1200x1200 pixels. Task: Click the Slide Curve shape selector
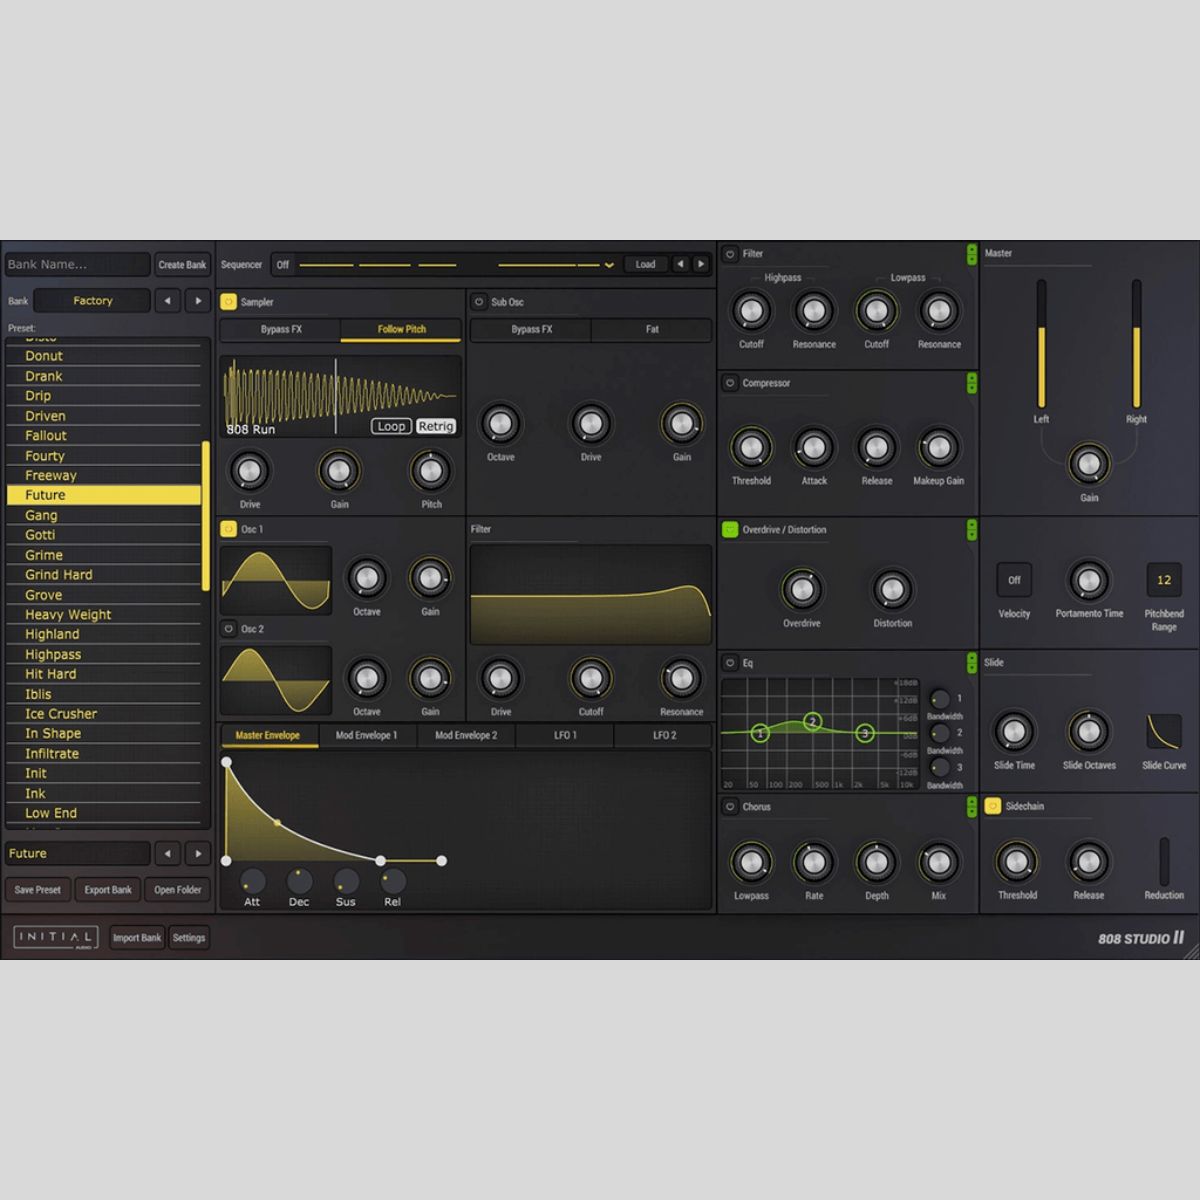coord(1164,732)
